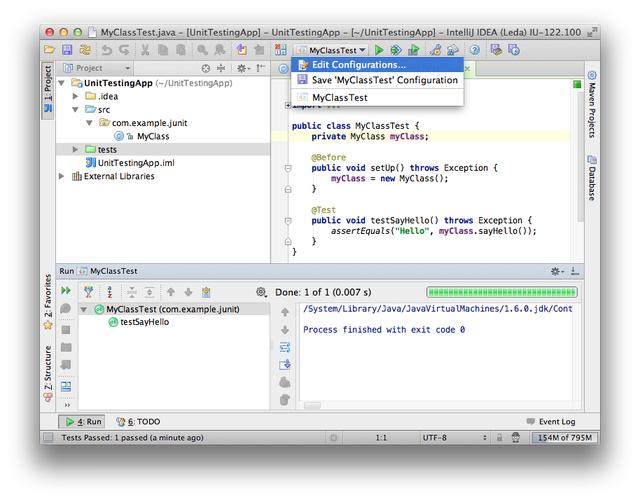
Task: Choose Edit Configurations menu item
Action: coord(378,65)
